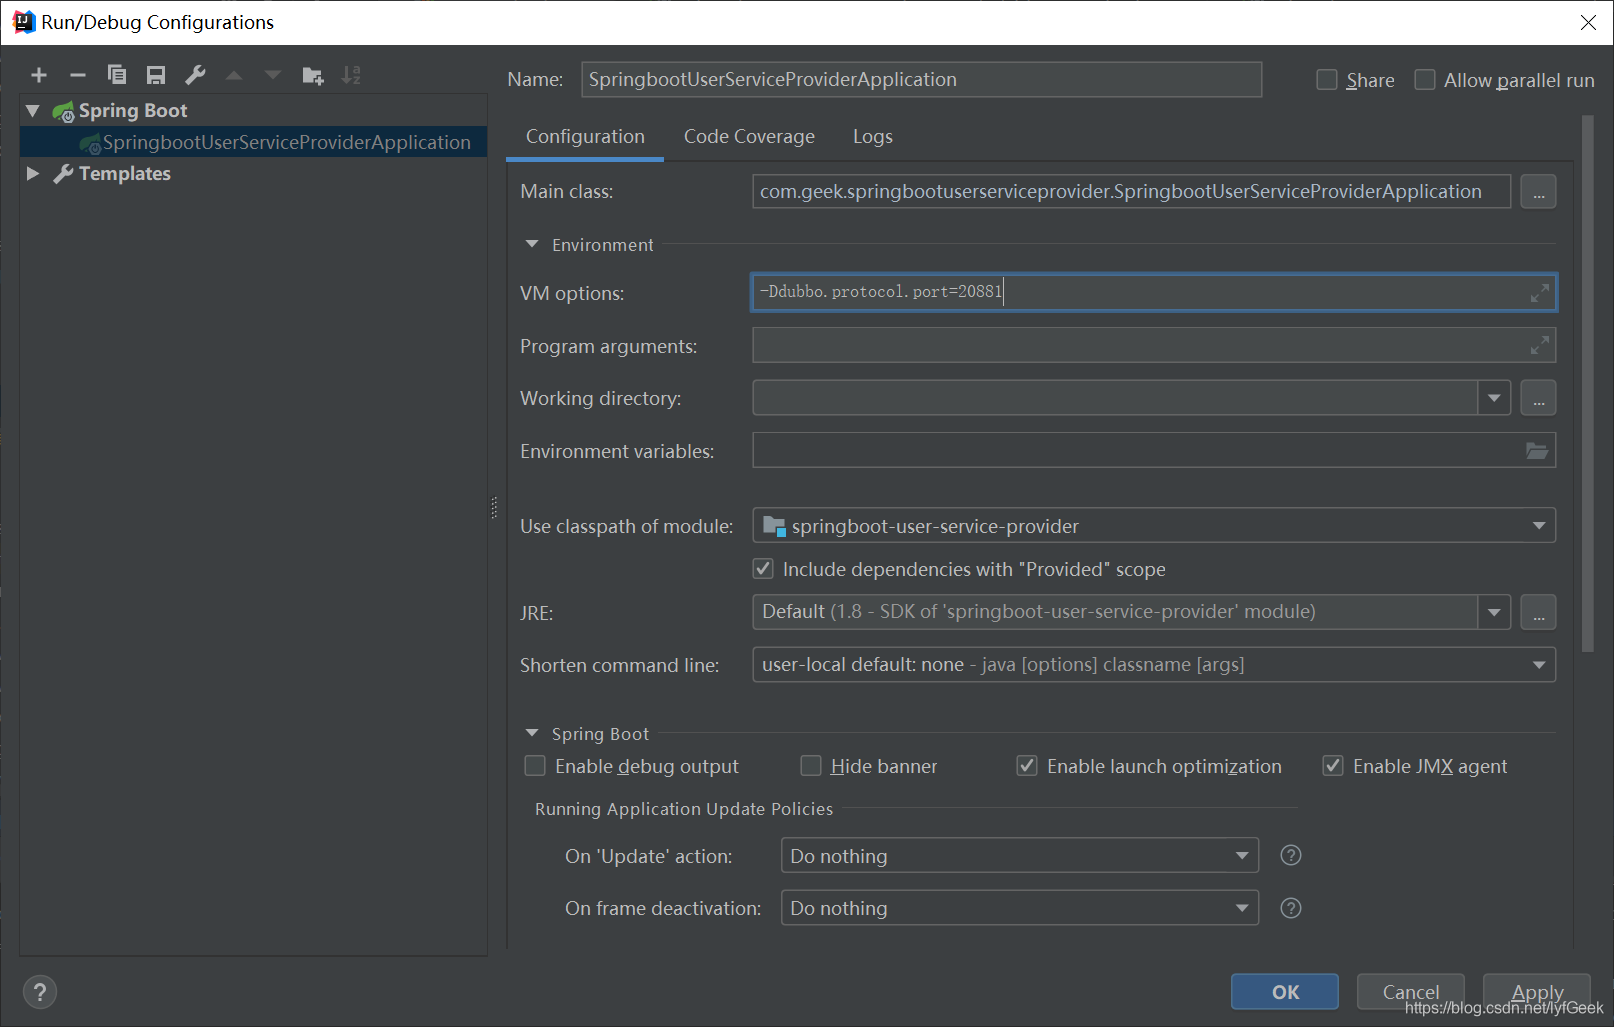Uncheck Include dependencies with Provided scope
The width and height of the screenshot is (1614, 1027).
pos(763,569)
